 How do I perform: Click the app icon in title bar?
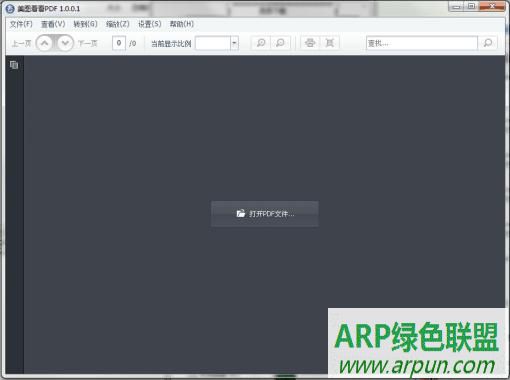coord(10,9)
